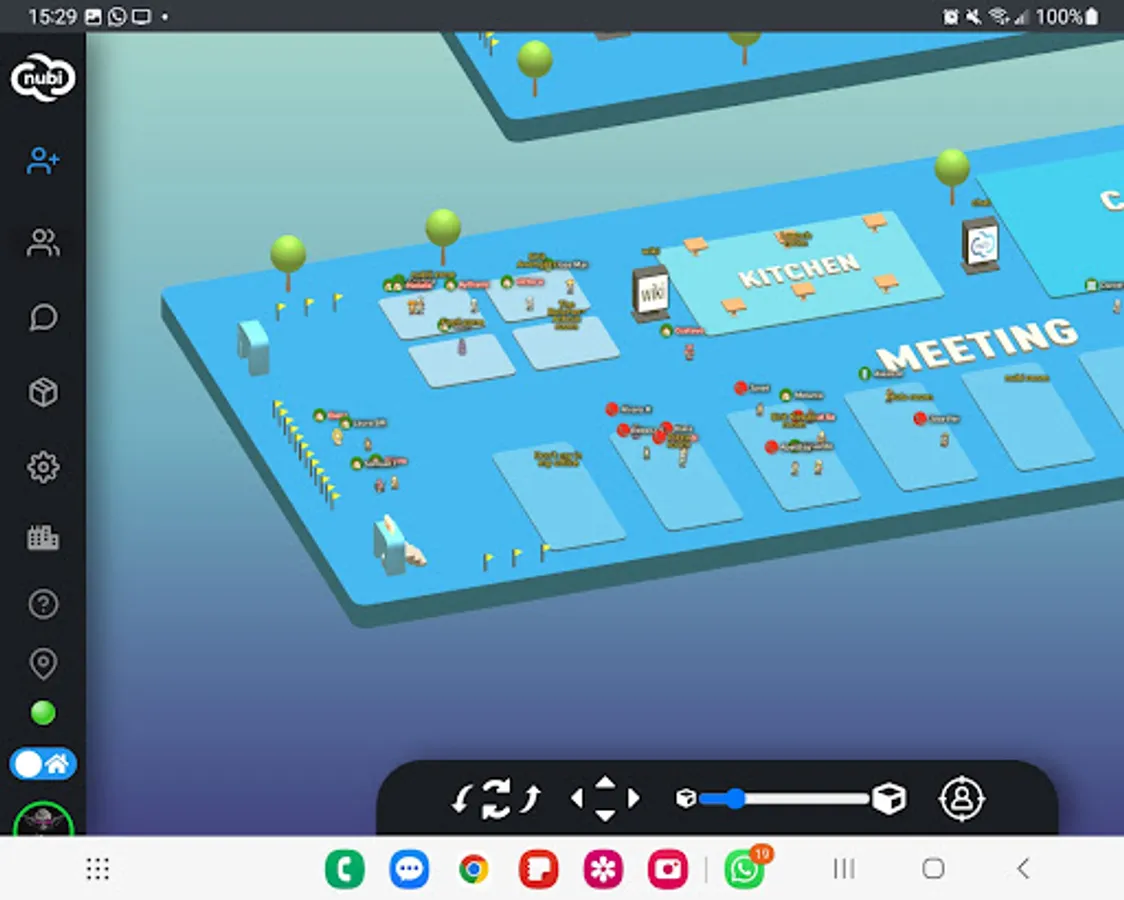The height and width of the screenshot is (900, 1124).
Task: Open the Messages app in taskbar
Action: click(409, 869)
